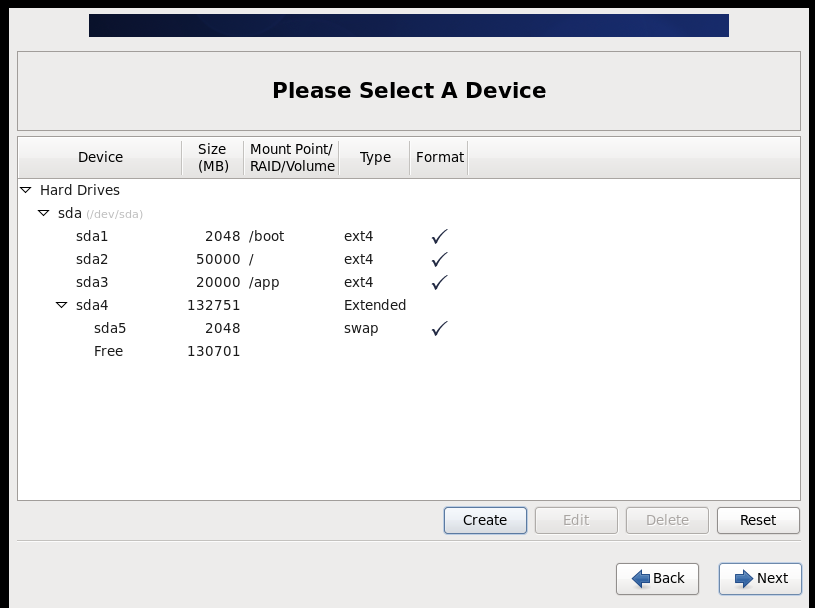Click the 50000 size value

pyautogui.click(x=218, y=259)
